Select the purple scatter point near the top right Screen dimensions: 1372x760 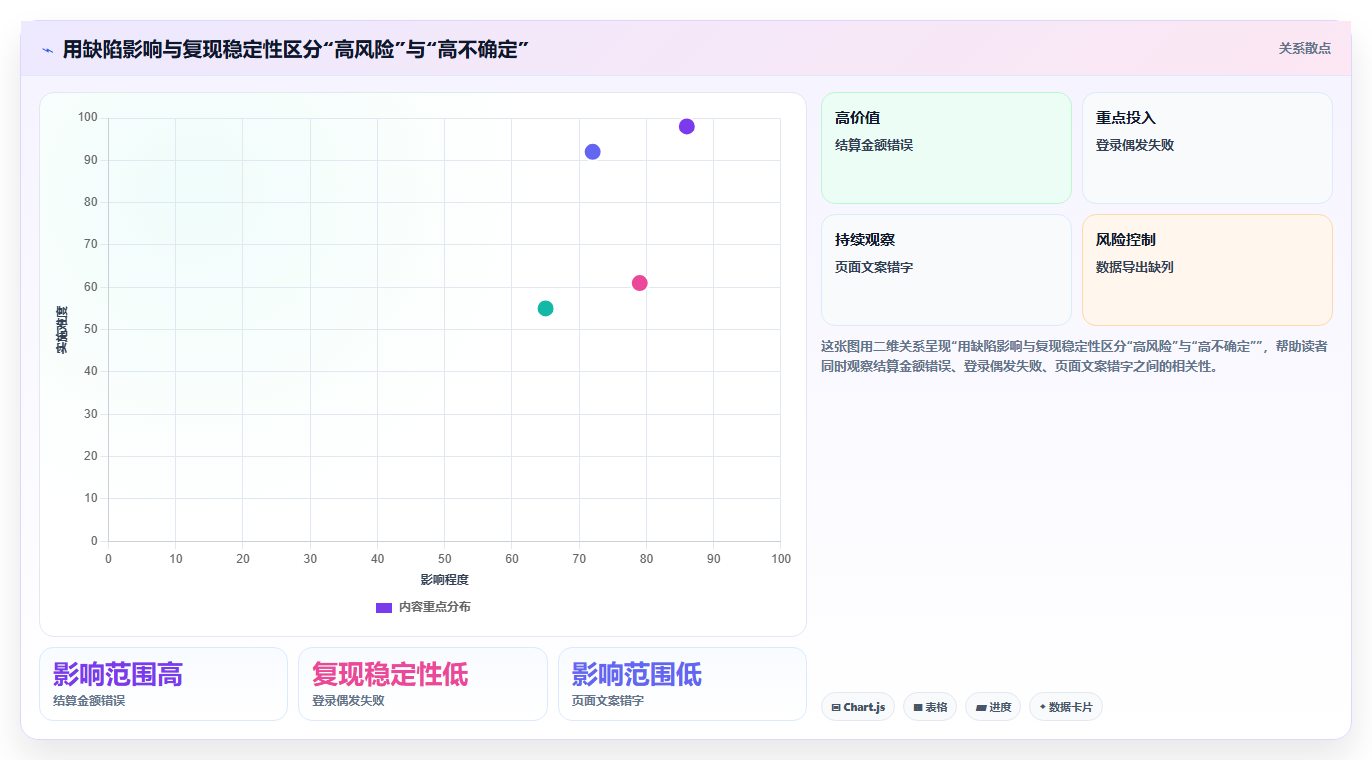point(686,126)
